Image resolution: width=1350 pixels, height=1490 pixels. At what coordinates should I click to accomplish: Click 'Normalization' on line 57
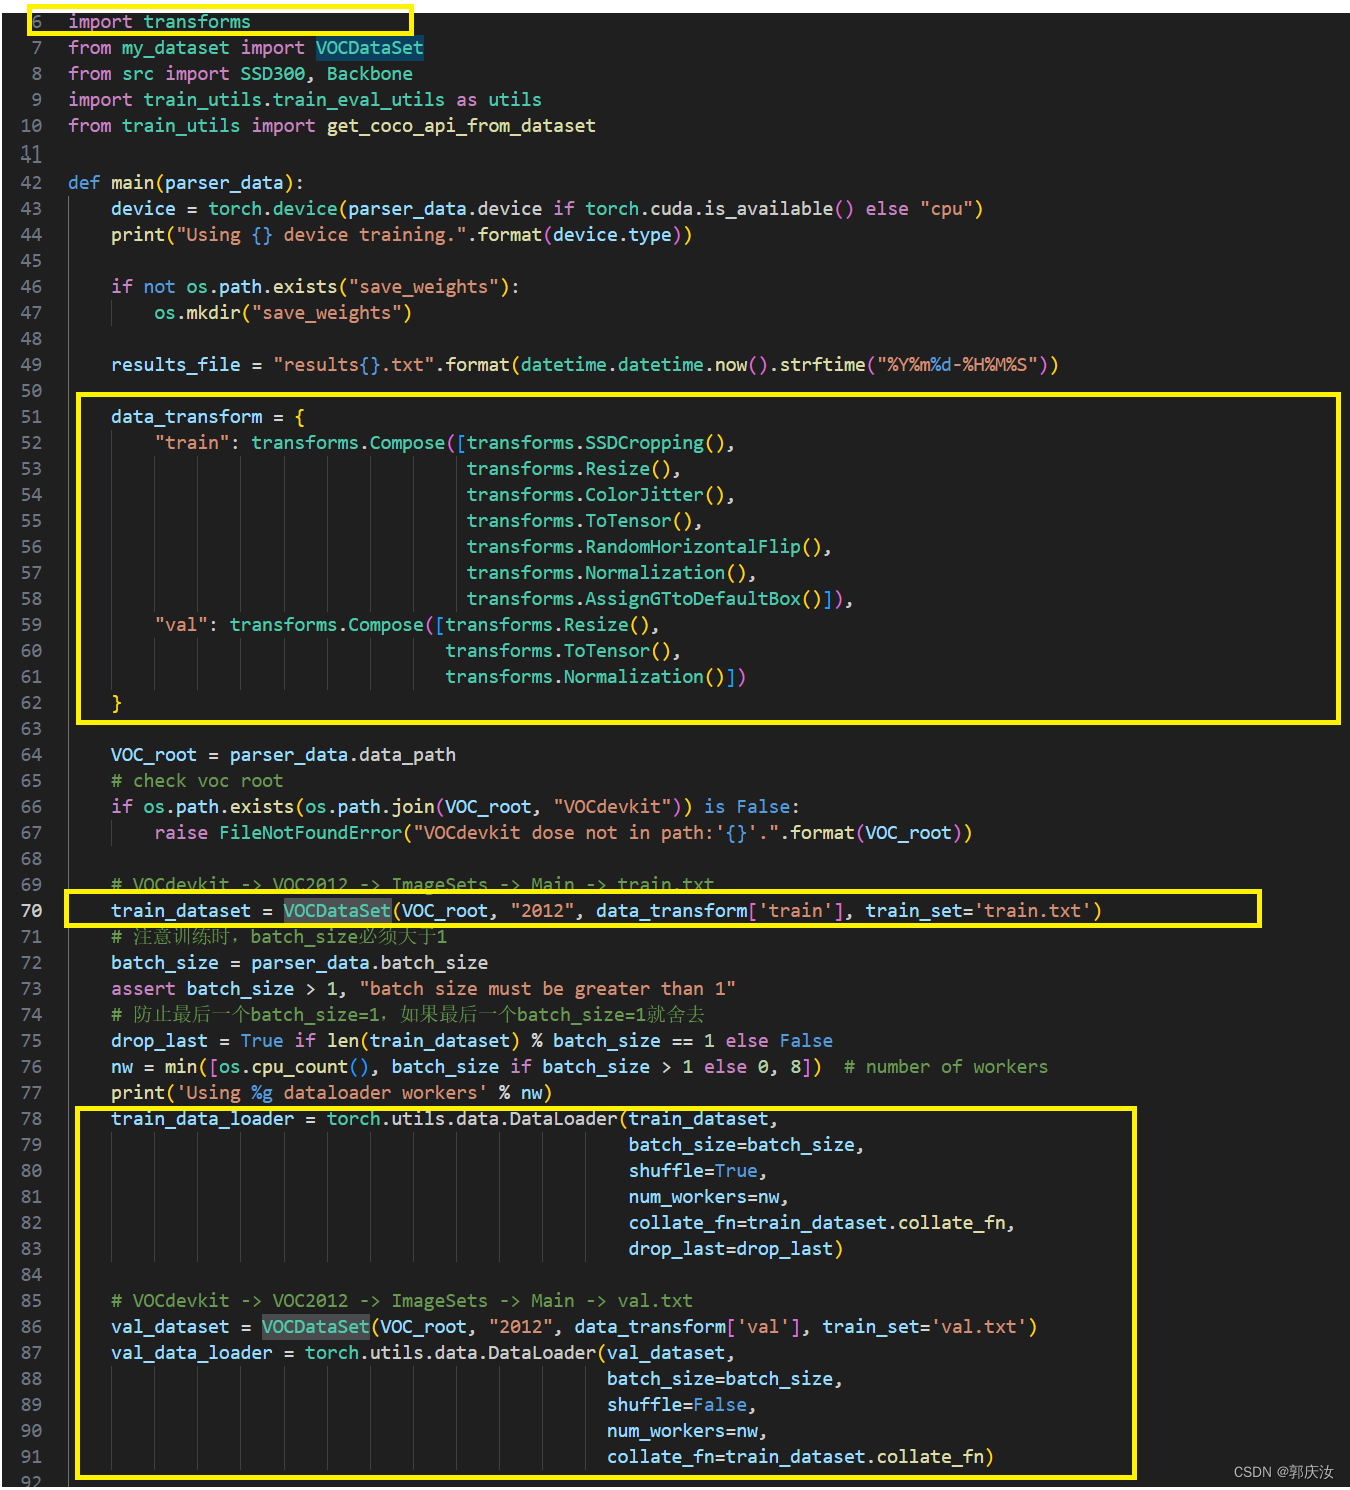pyautogui.click(x=655, y=573)
